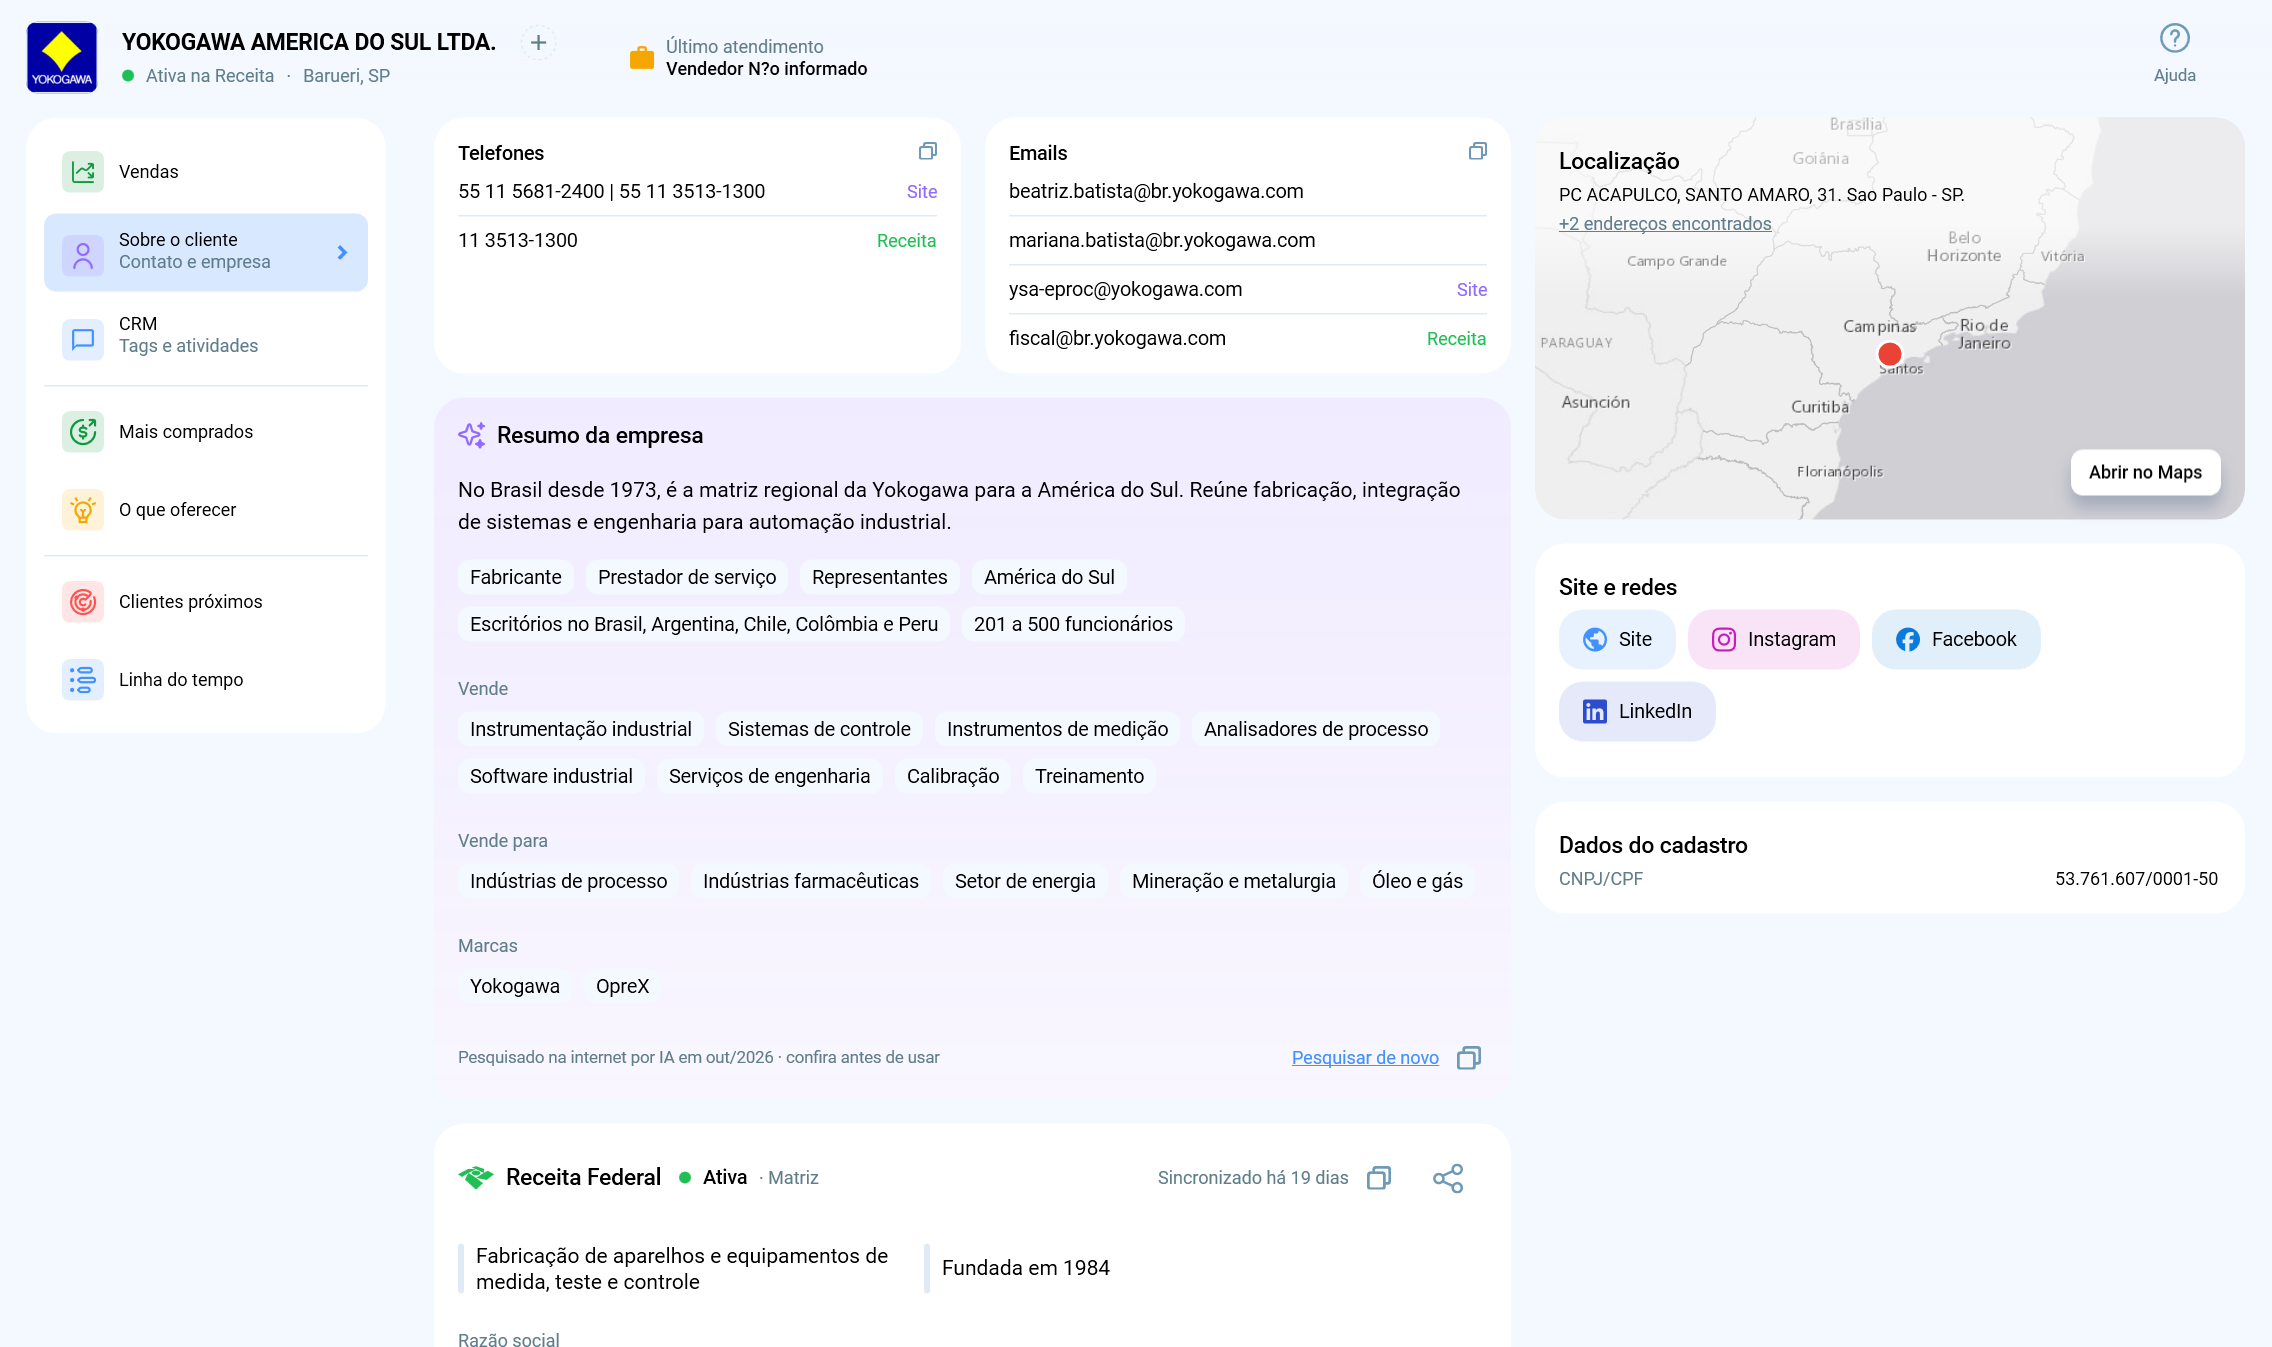
Task: Open the Facebook page button
Action: pyautogui.click(x=1956, y=640)
